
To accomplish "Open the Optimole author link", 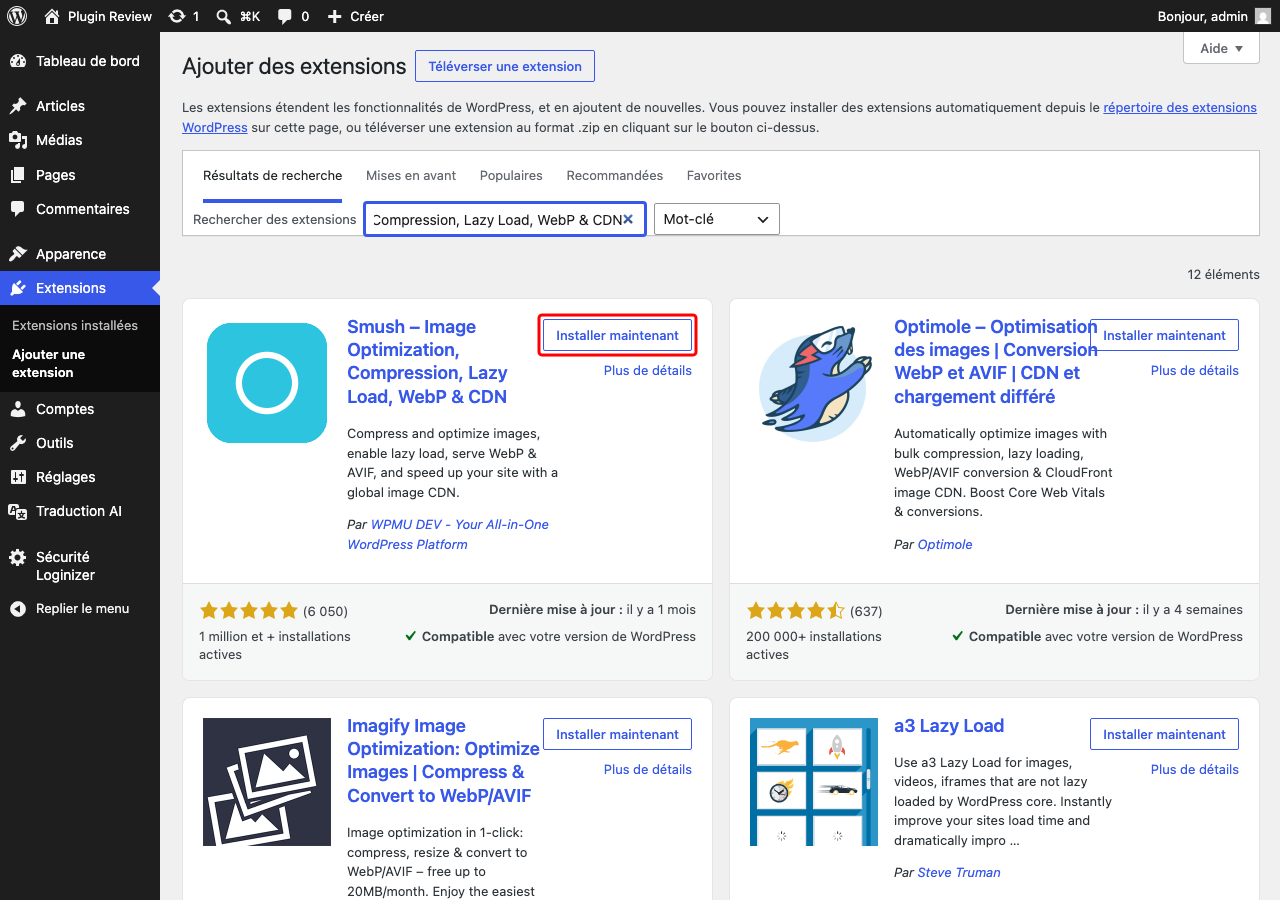I will tap(945, 545).
